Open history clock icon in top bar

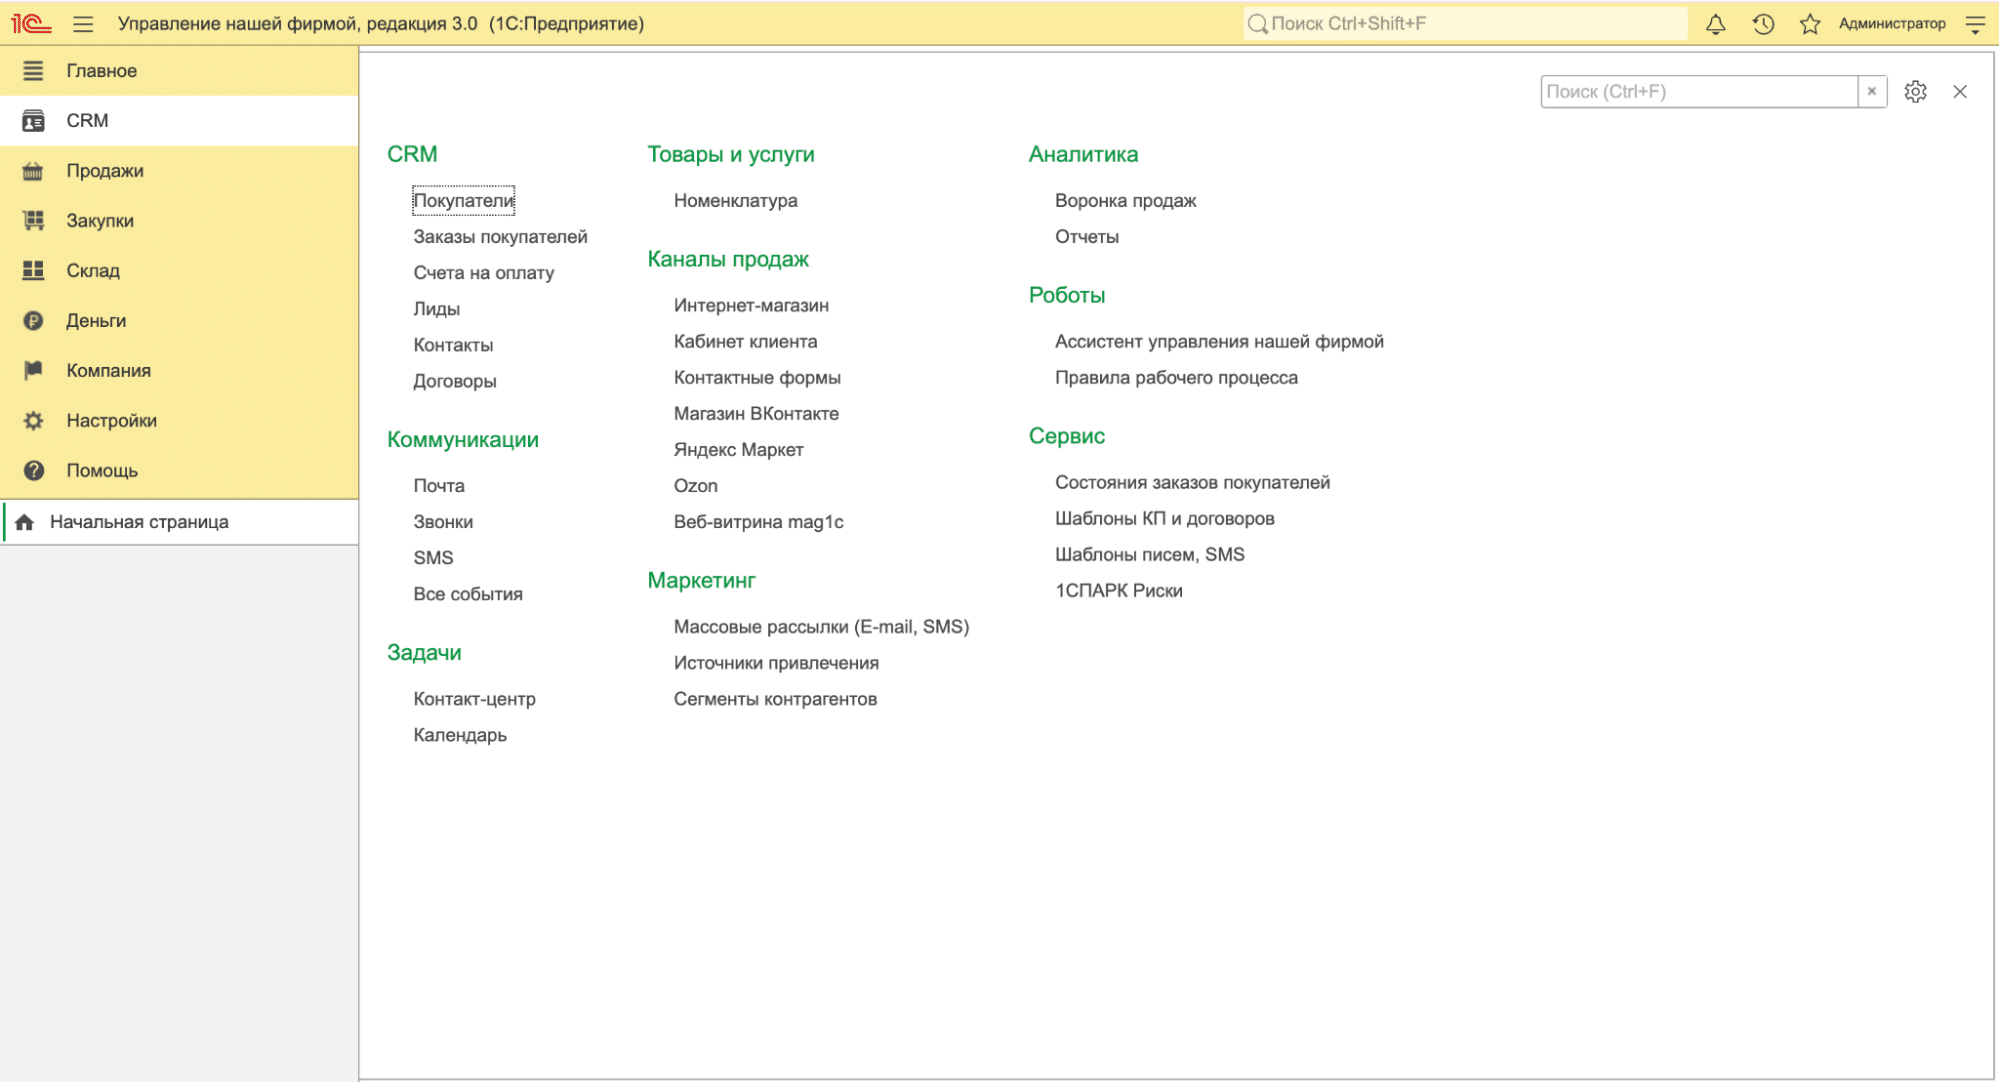(1763, 24)
